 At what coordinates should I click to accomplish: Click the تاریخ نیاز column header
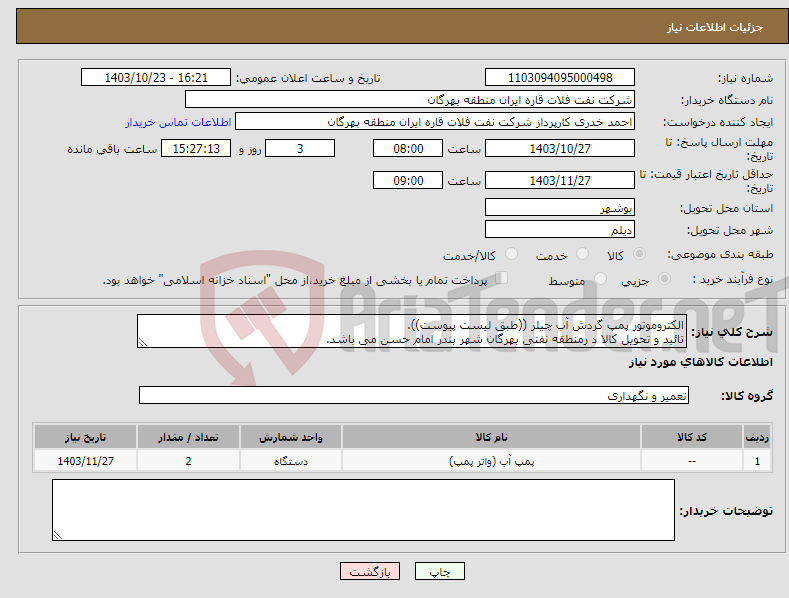click(x=86, y=437)
